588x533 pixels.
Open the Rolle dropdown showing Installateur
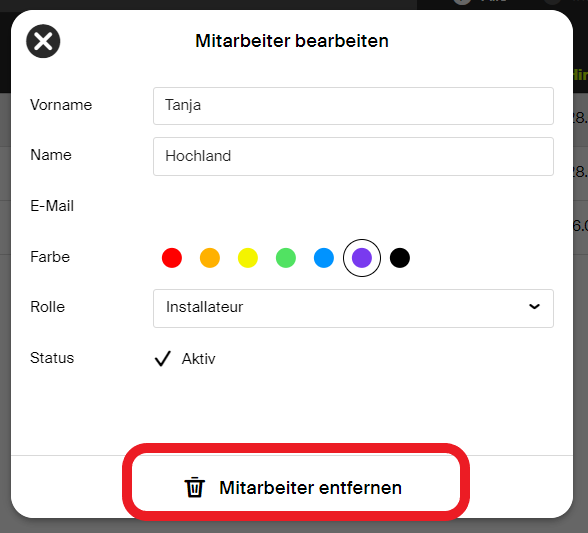coord(353,308)
